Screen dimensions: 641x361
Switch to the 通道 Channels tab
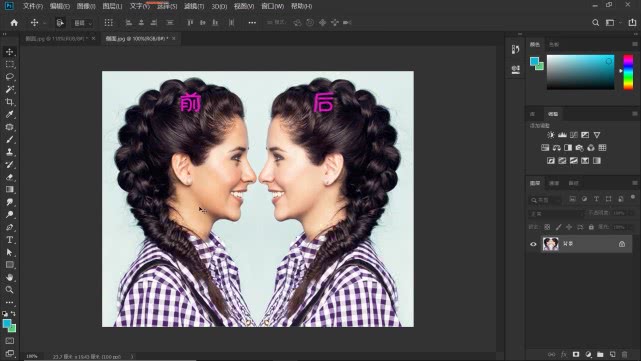pos(554,183)
